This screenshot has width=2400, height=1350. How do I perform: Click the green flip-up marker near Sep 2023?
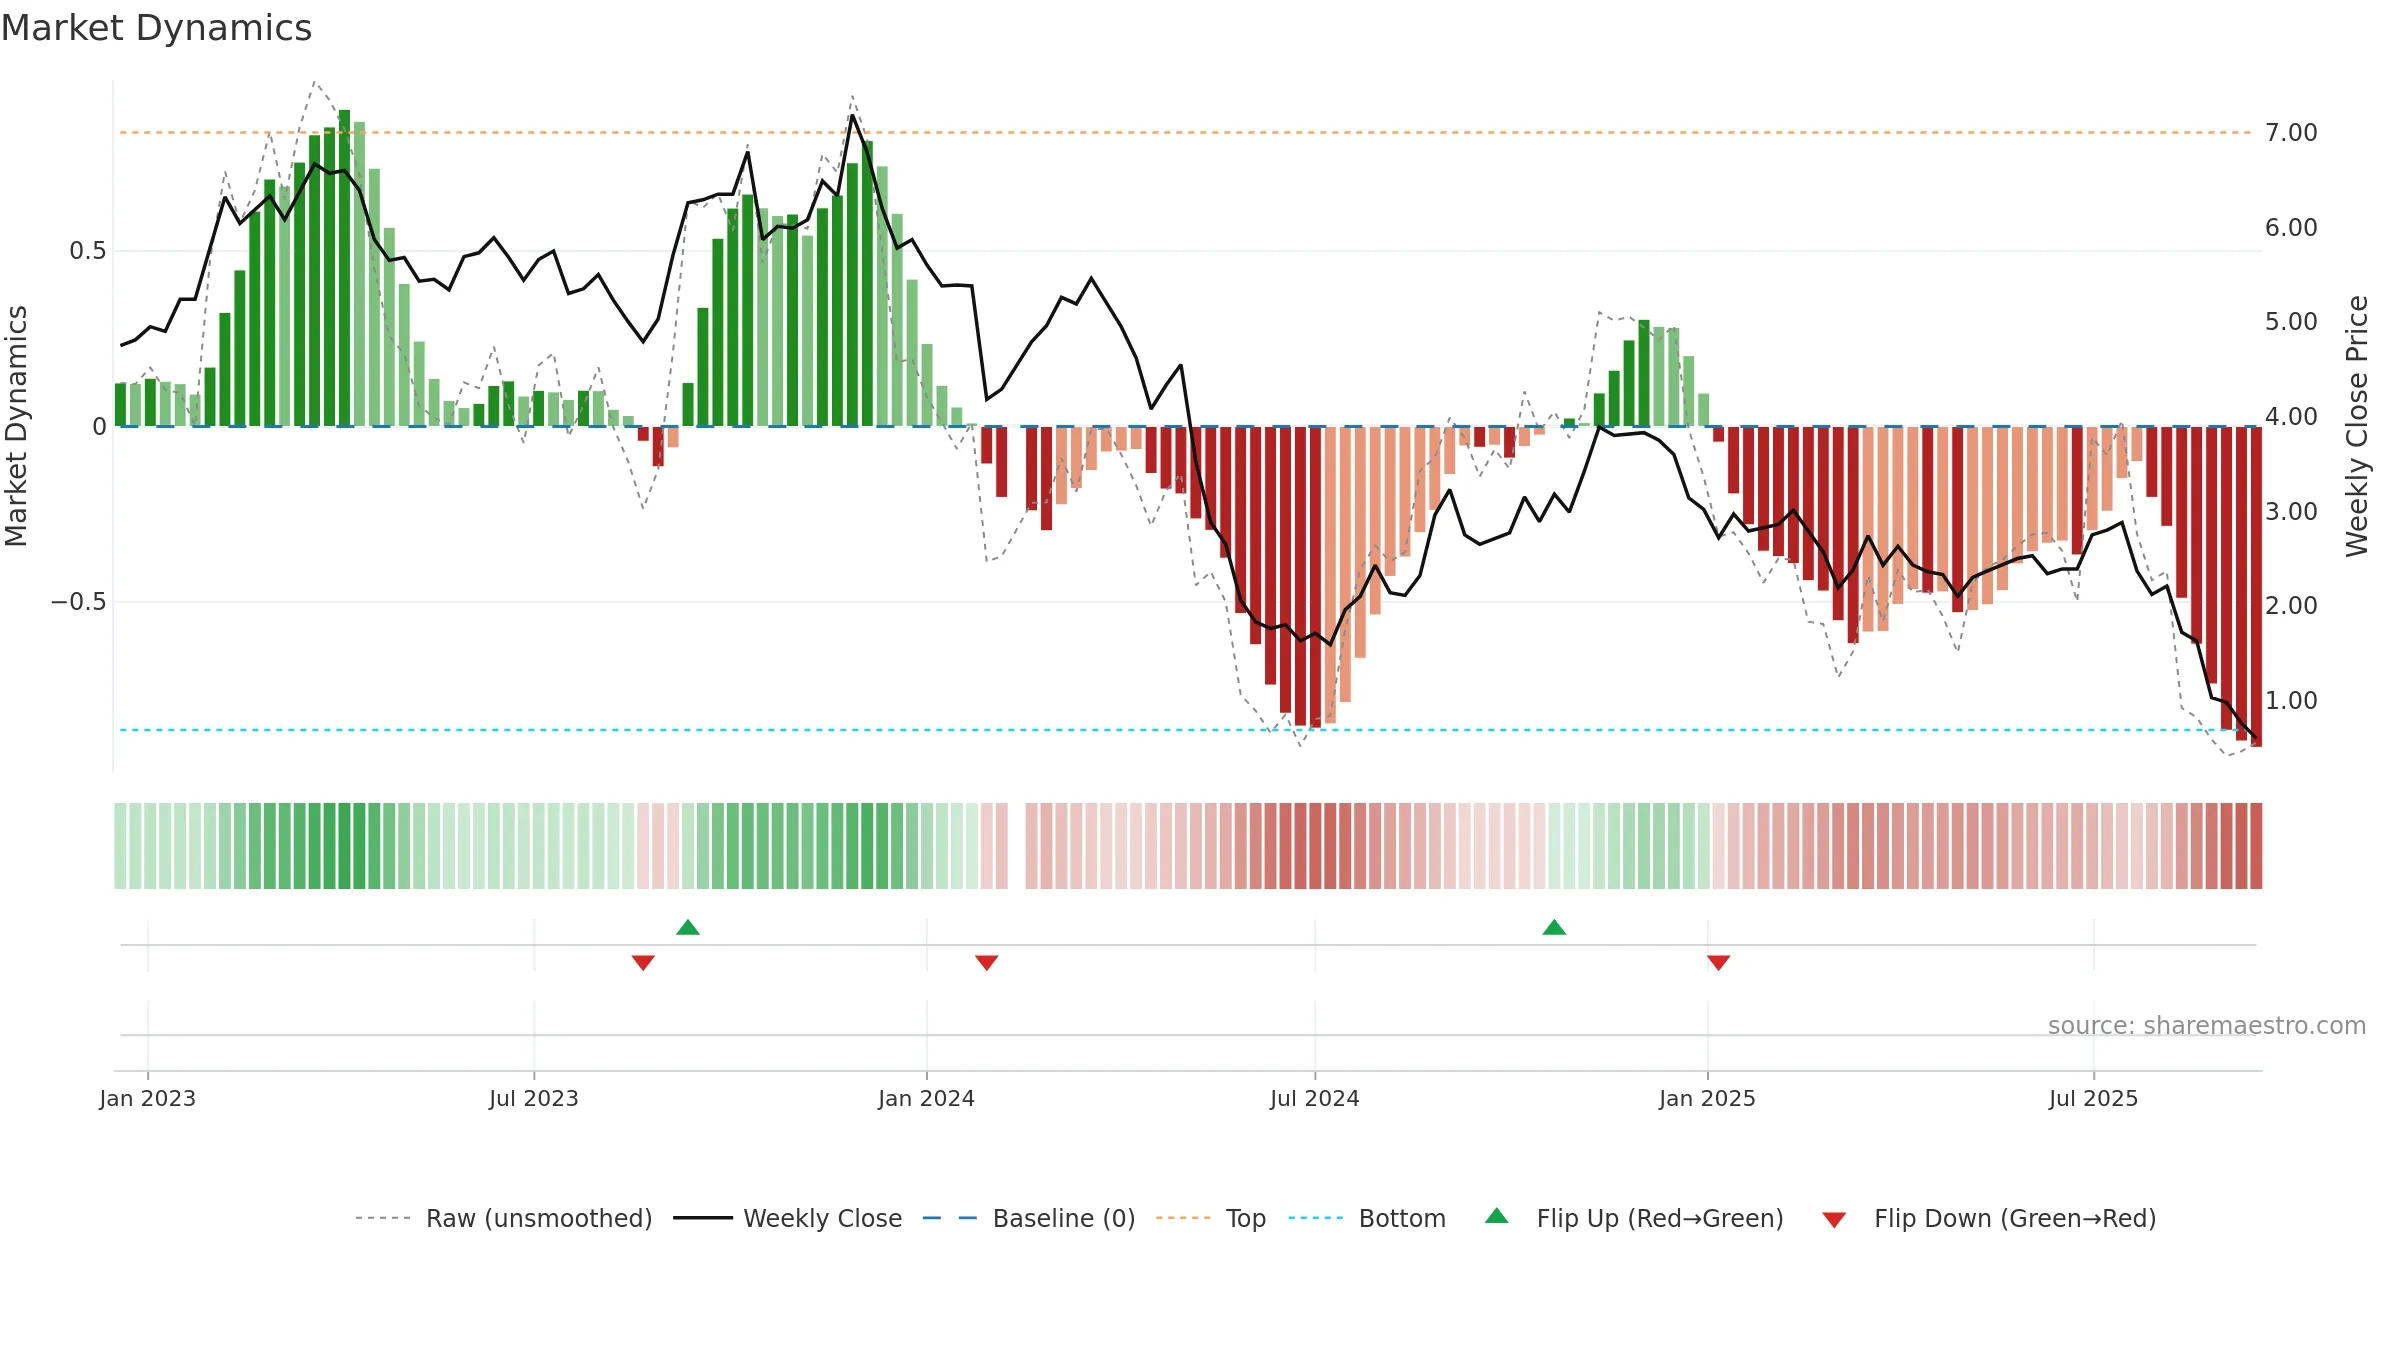[688, 927]
